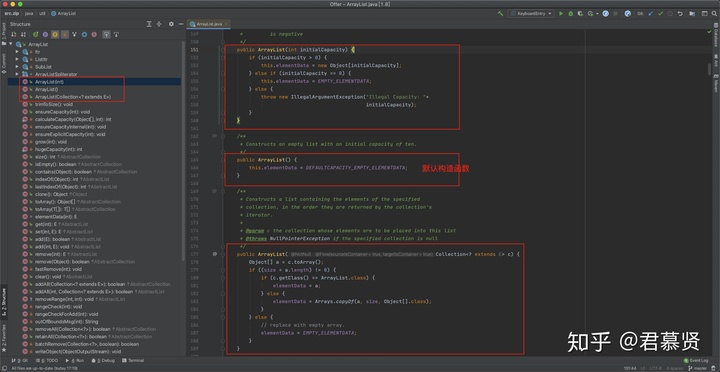Screen dimensions: 720x372
Task: Toggle Show non-public members orange icon
Action: pos(65,34)
